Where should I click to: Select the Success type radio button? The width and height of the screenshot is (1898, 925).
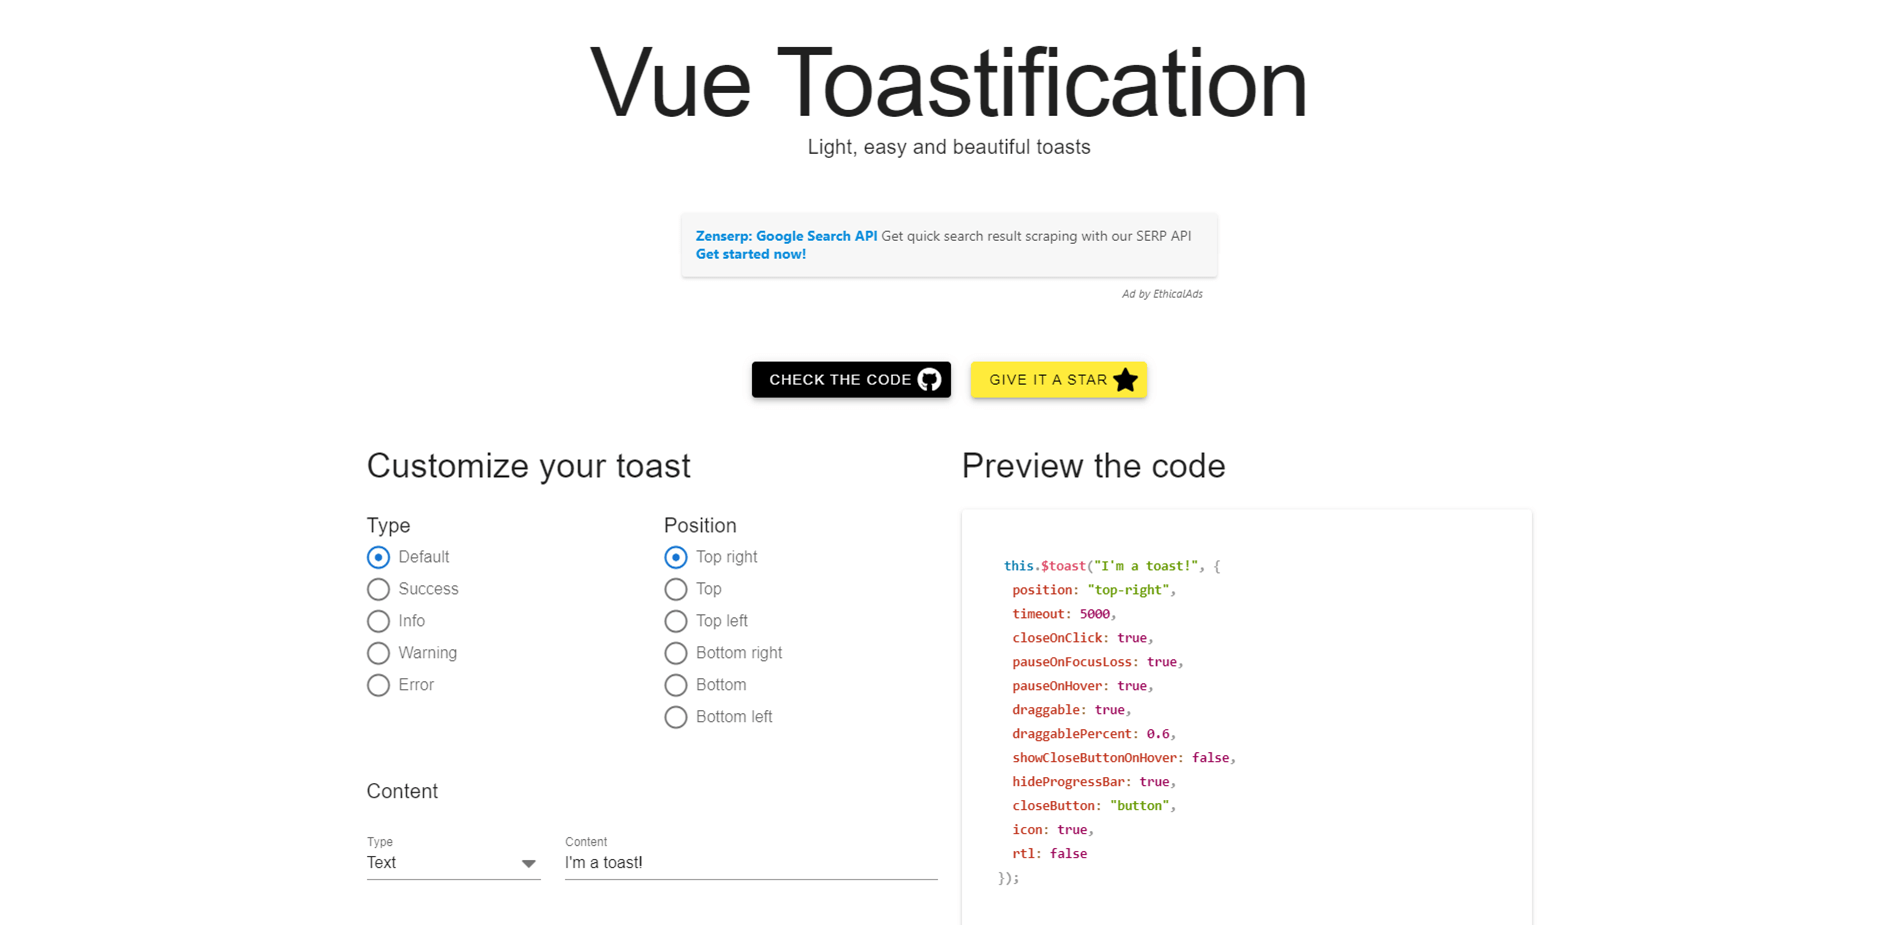[x=378, y=589]
